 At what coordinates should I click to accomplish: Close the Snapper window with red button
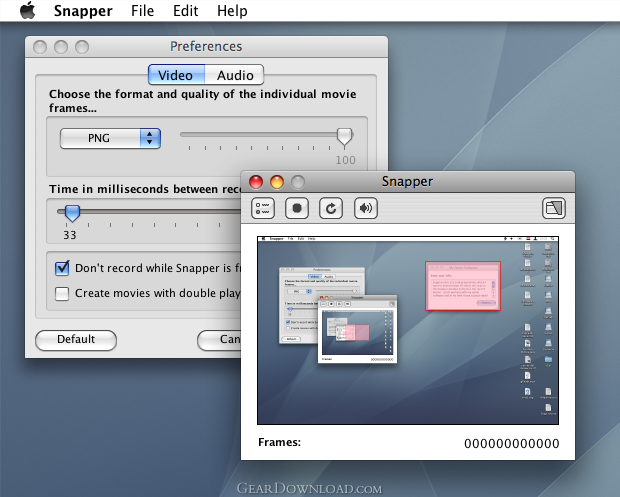point(256,182)
